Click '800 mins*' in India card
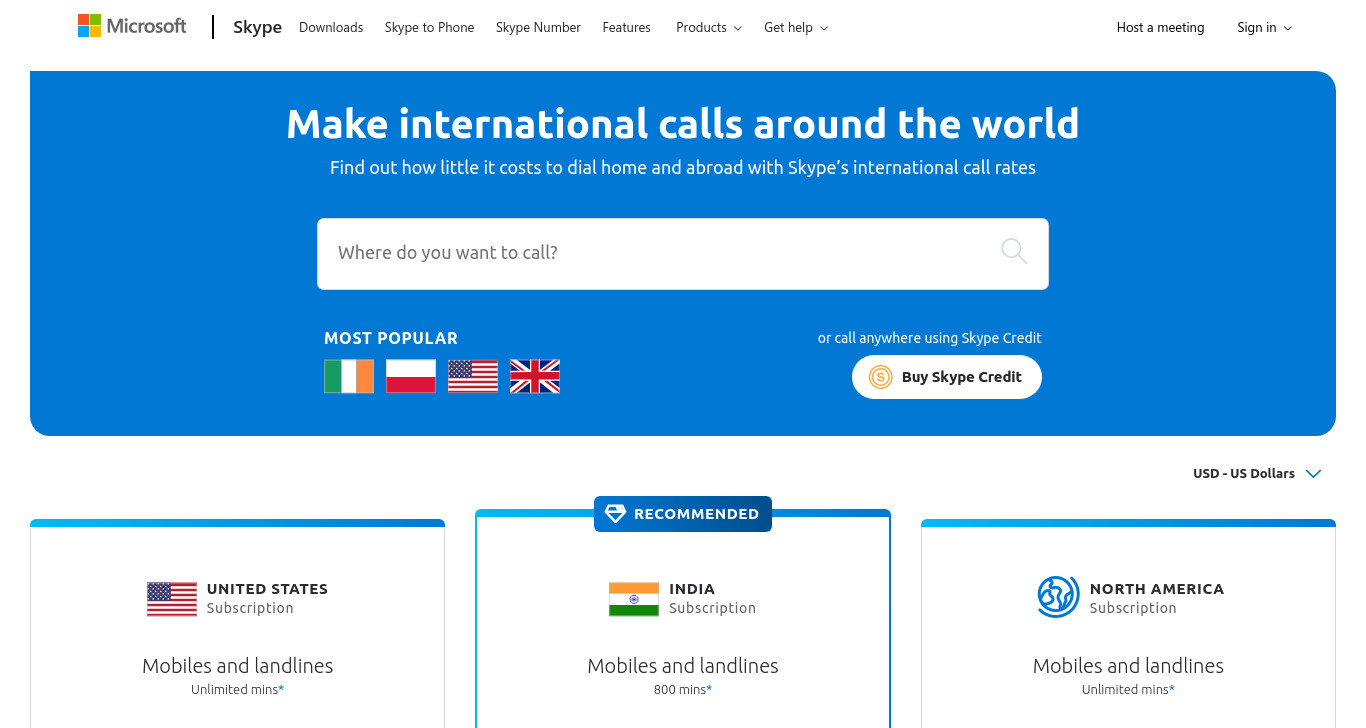 (683, 690)
